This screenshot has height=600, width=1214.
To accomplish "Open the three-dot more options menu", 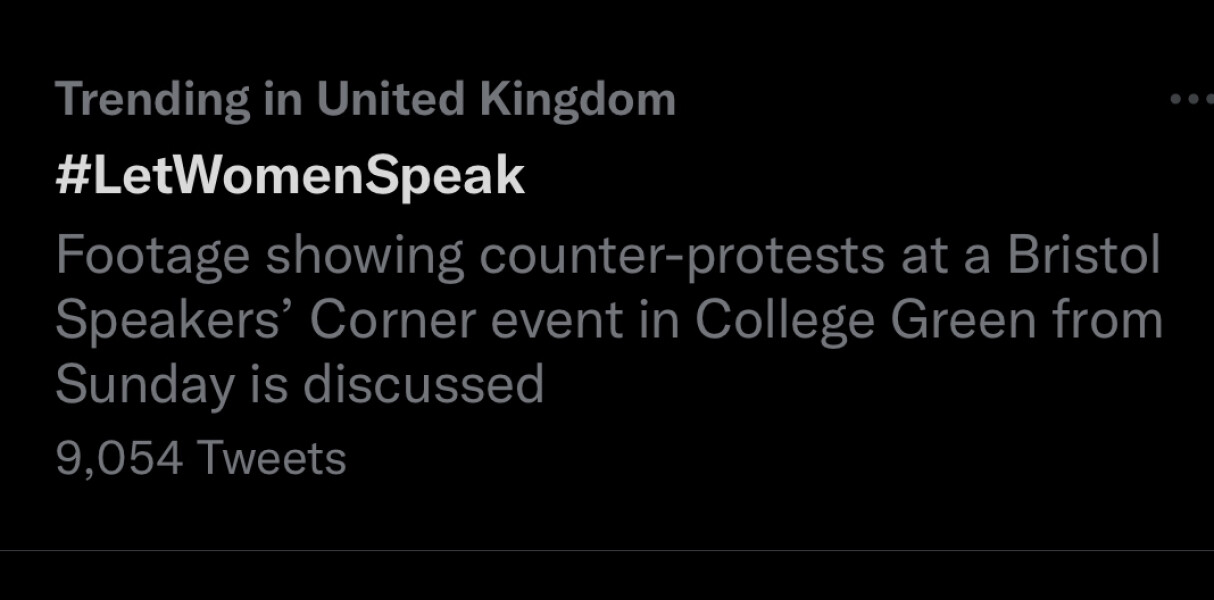I will (1190, 100).
